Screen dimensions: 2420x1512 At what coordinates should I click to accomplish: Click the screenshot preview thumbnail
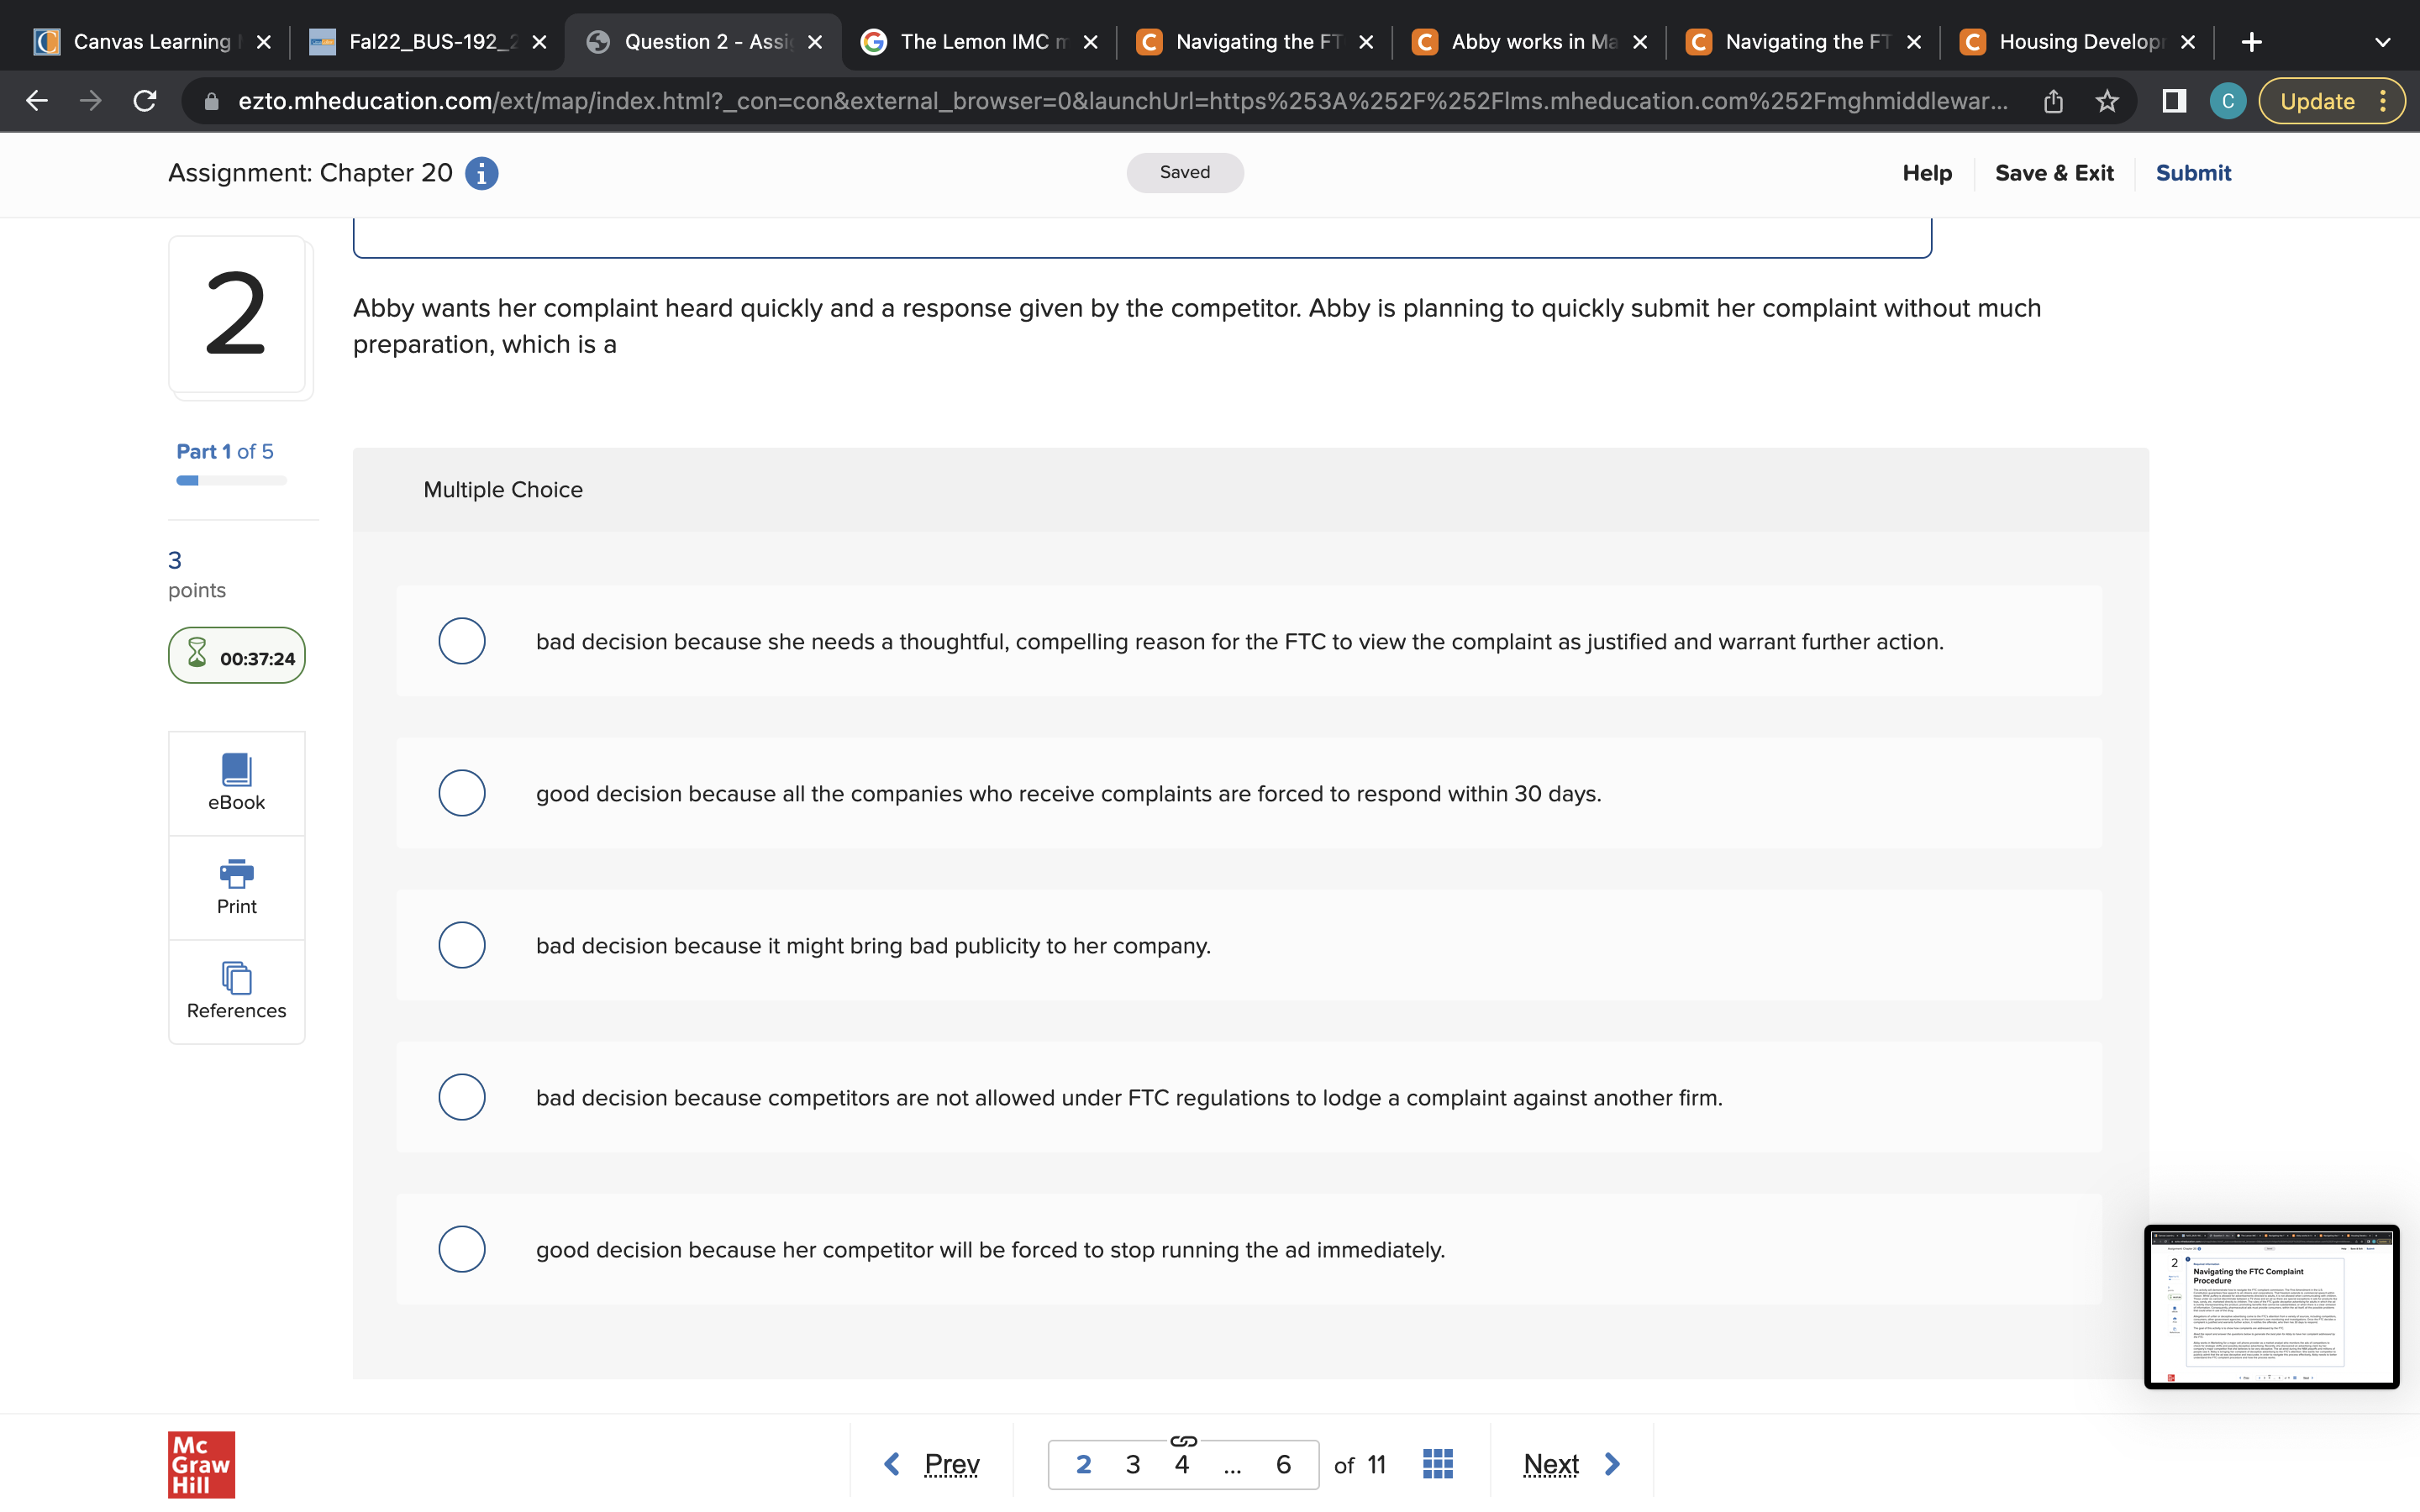2270,1306
